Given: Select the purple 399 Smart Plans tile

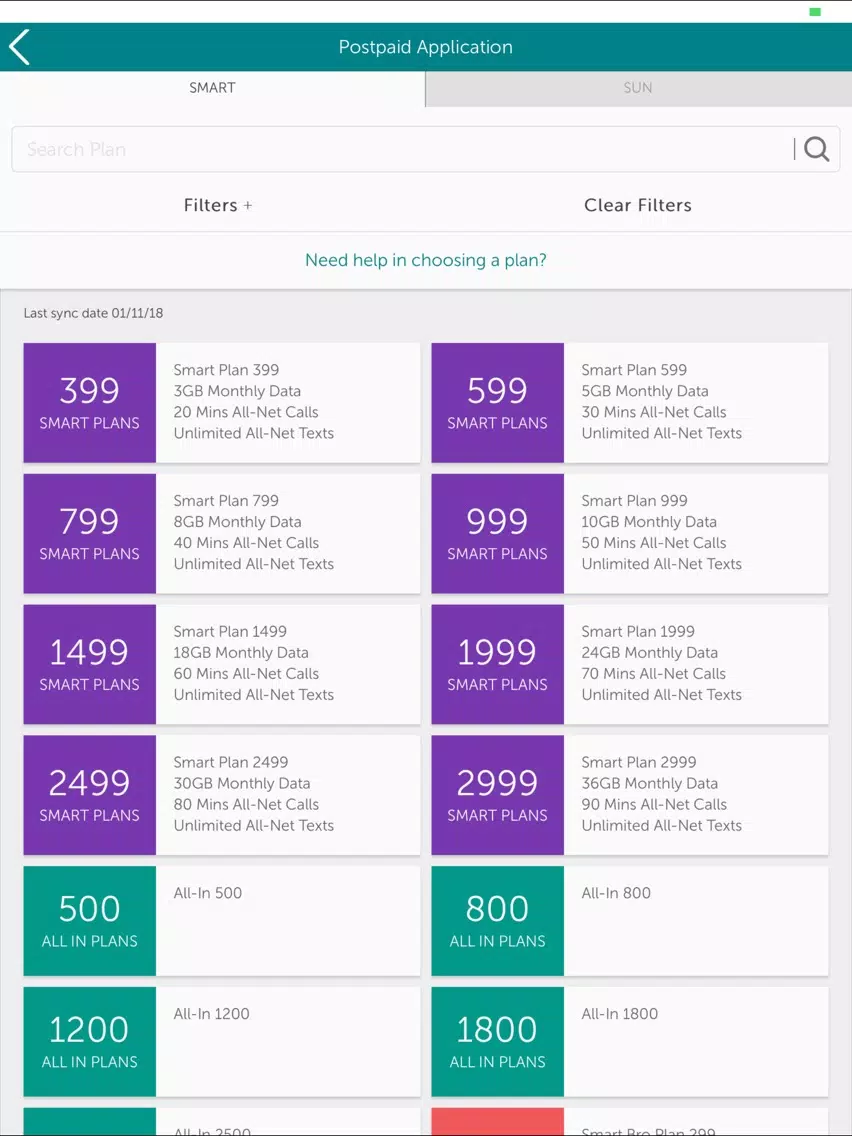Looking at the screenshot, I should point(90,403).
